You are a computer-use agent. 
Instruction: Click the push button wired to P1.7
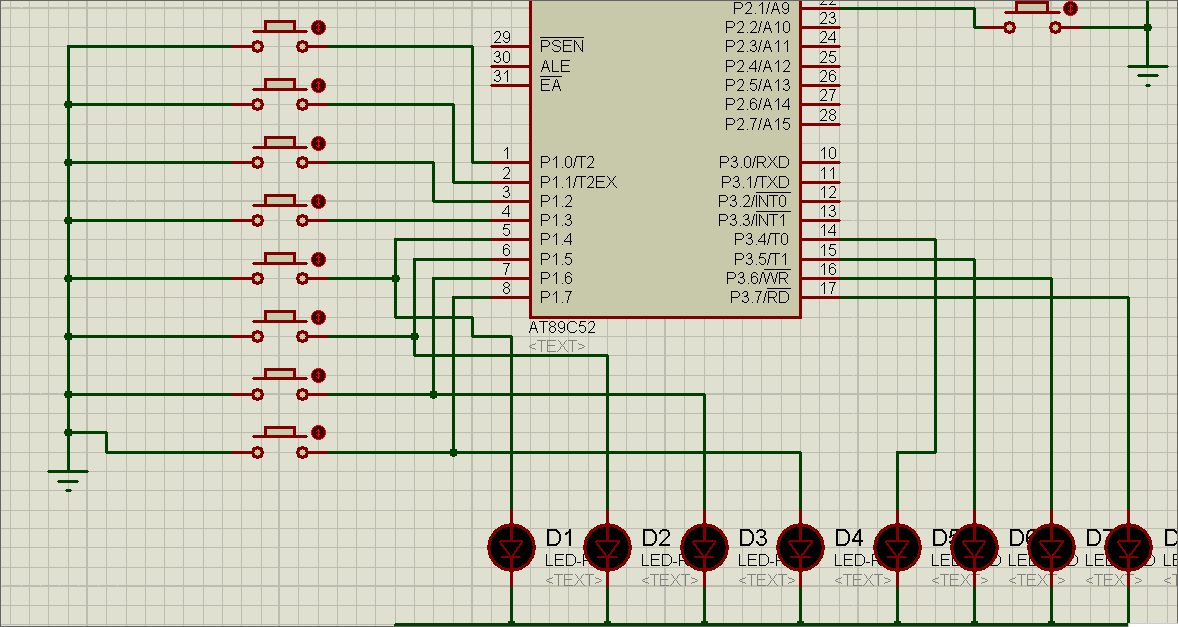tap(280, 442)
